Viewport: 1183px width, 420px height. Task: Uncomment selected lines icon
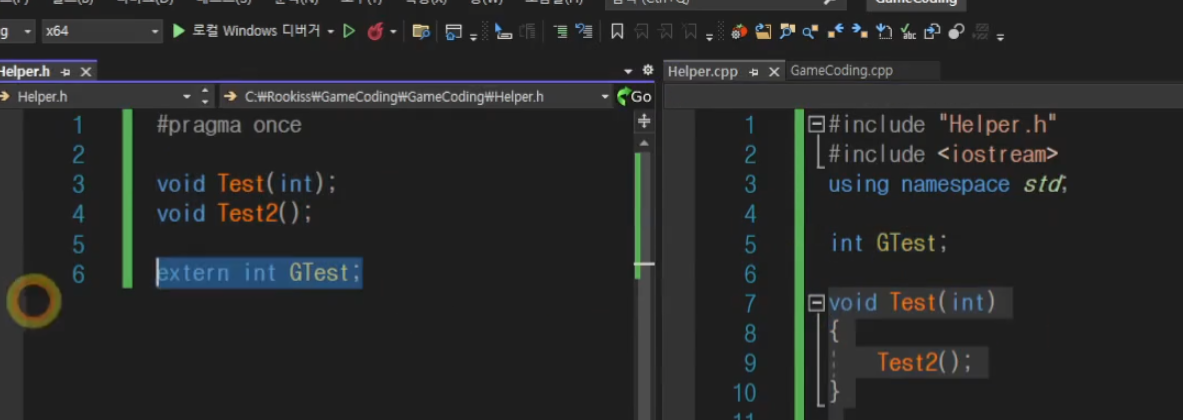[x=583, y=32]
